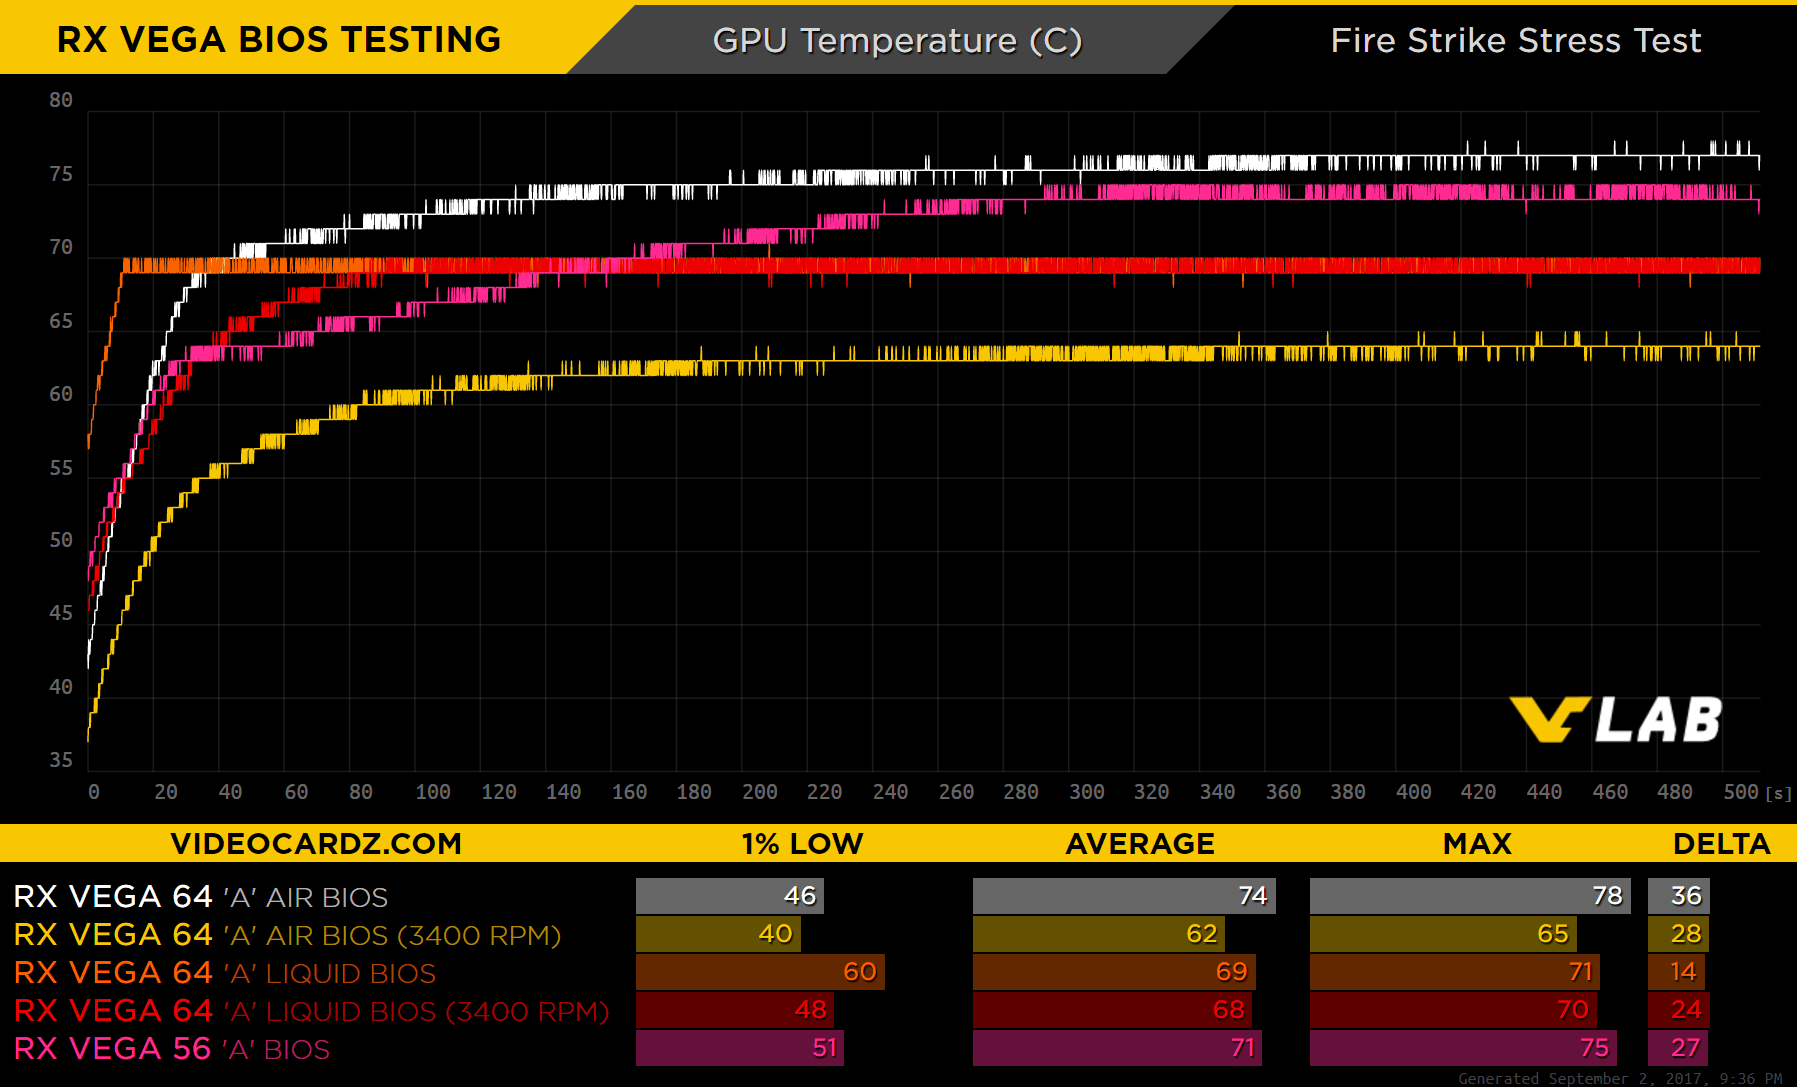Viewport: 1797px width, 1087px height.
Task: Select legend row "RX VEGA 56 'A' BIOS"
Action: coord(172,1049)
